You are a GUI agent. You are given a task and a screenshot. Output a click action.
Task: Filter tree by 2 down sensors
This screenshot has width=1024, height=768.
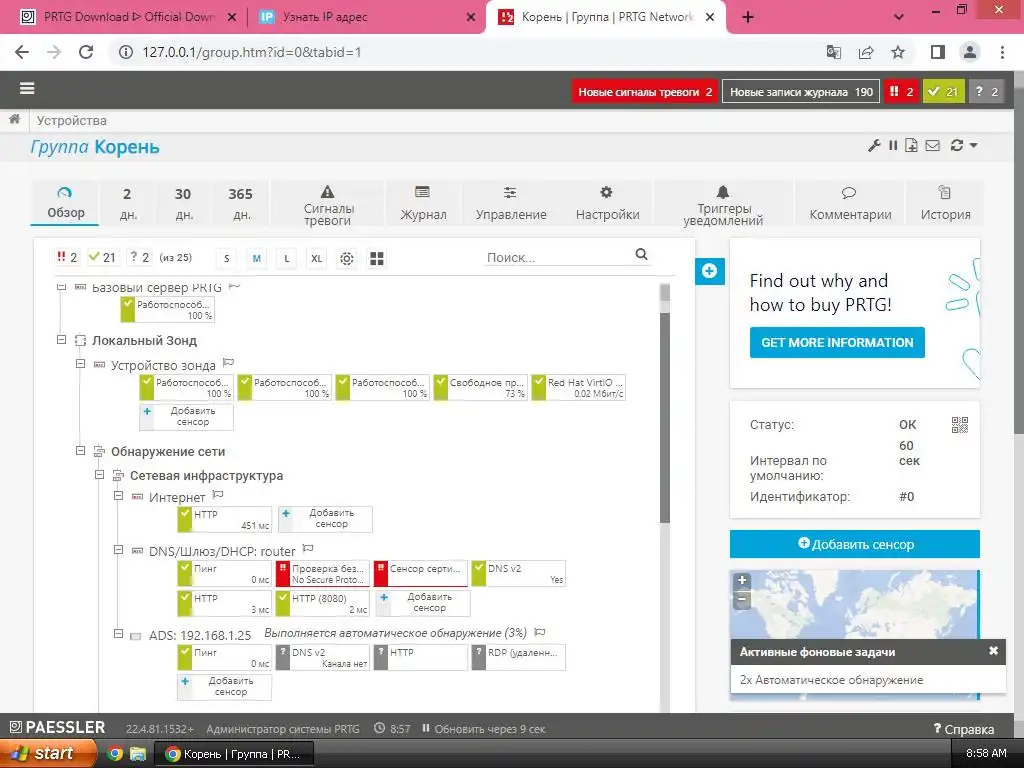(67, 257)
